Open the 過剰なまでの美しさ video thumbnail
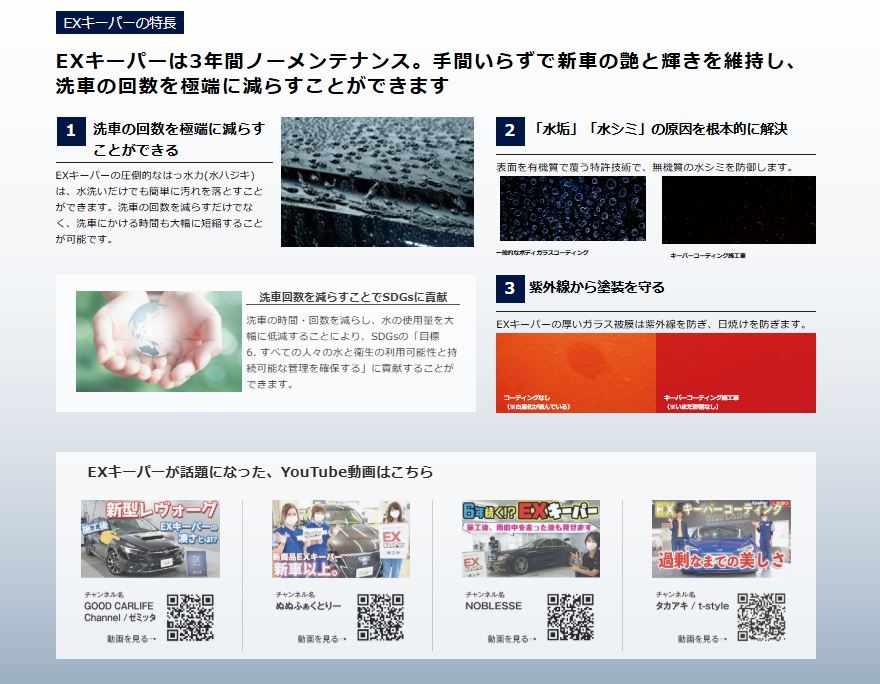Viewport: 880px width, 684px height. 721,539
